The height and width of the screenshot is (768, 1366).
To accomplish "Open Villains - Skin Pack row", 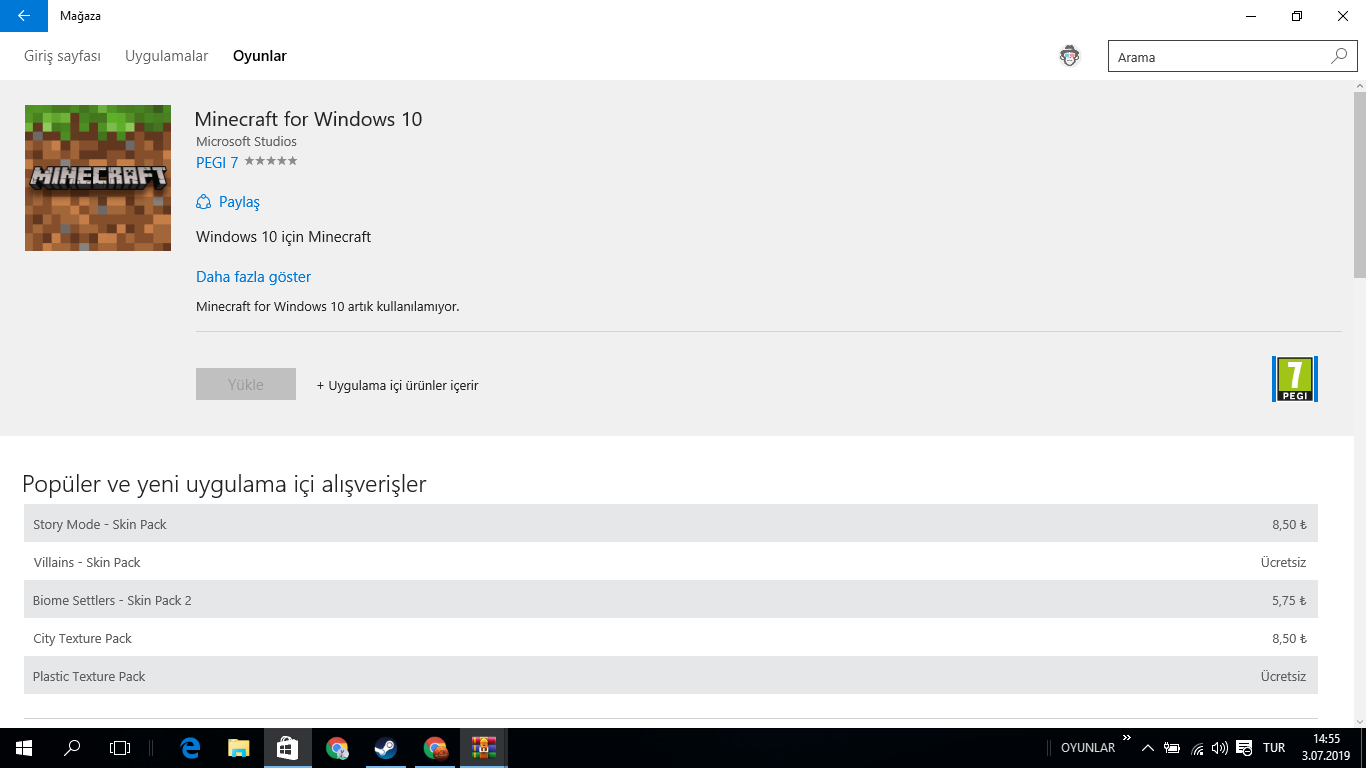I will point(671,562).
